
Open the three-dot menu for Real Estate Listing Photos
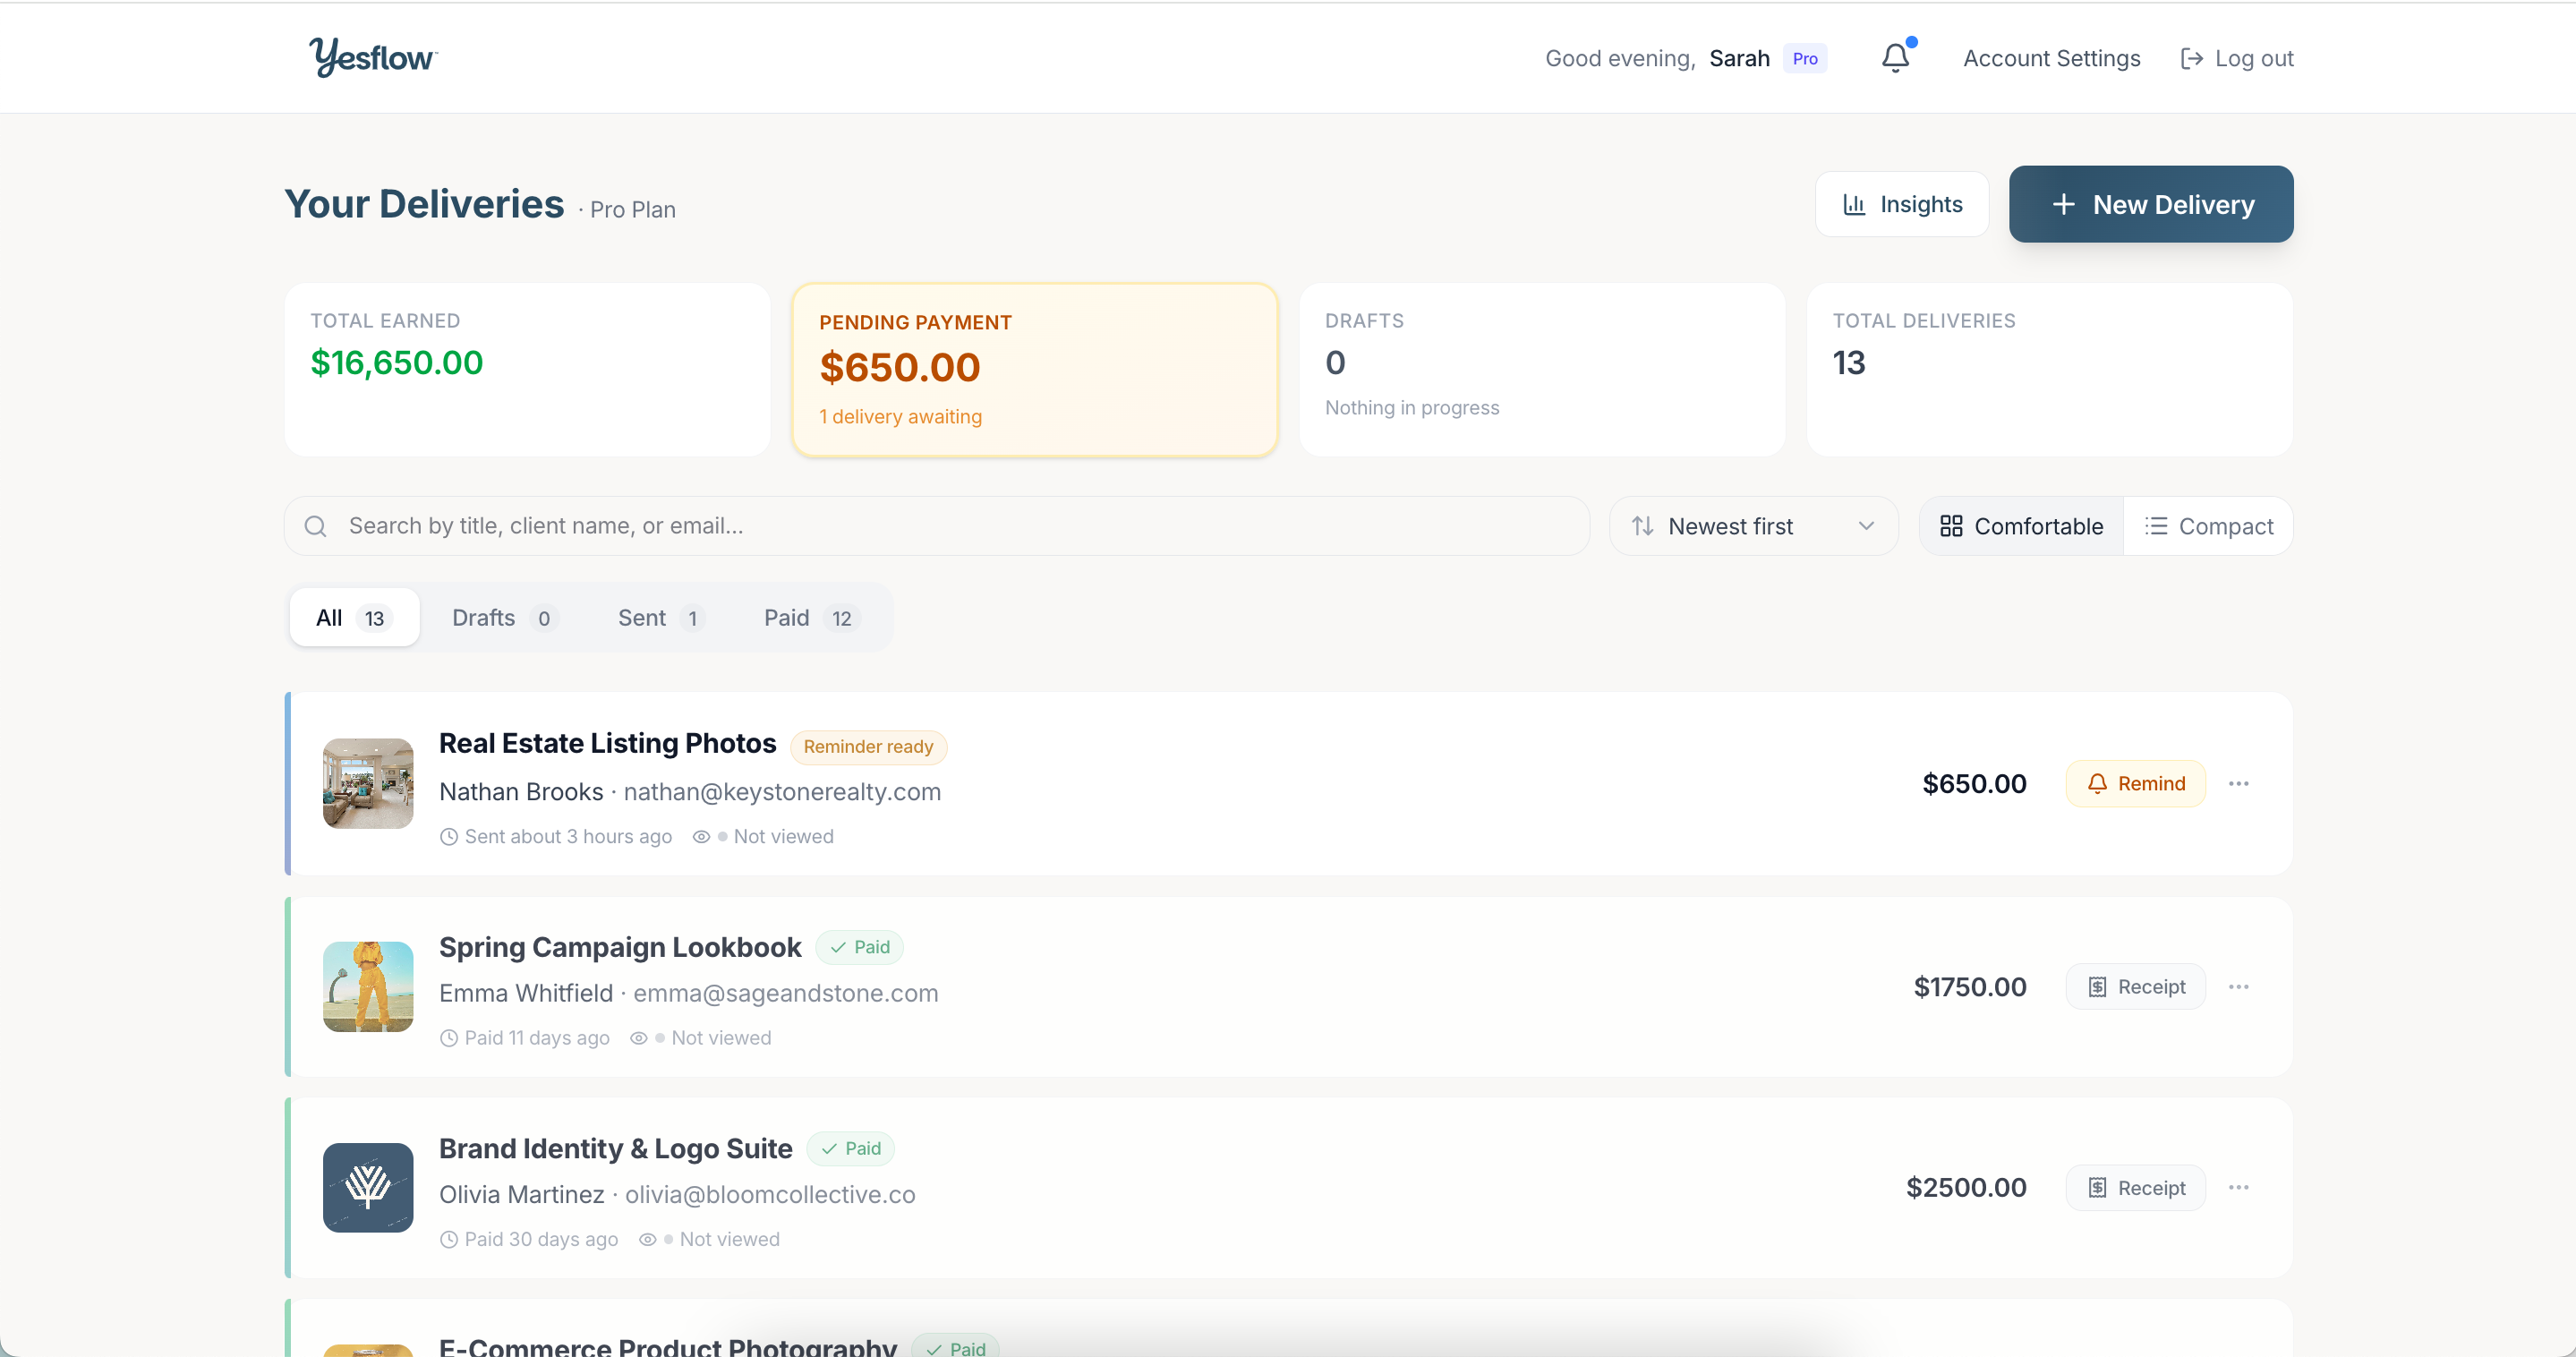(x=2239, y=783)
